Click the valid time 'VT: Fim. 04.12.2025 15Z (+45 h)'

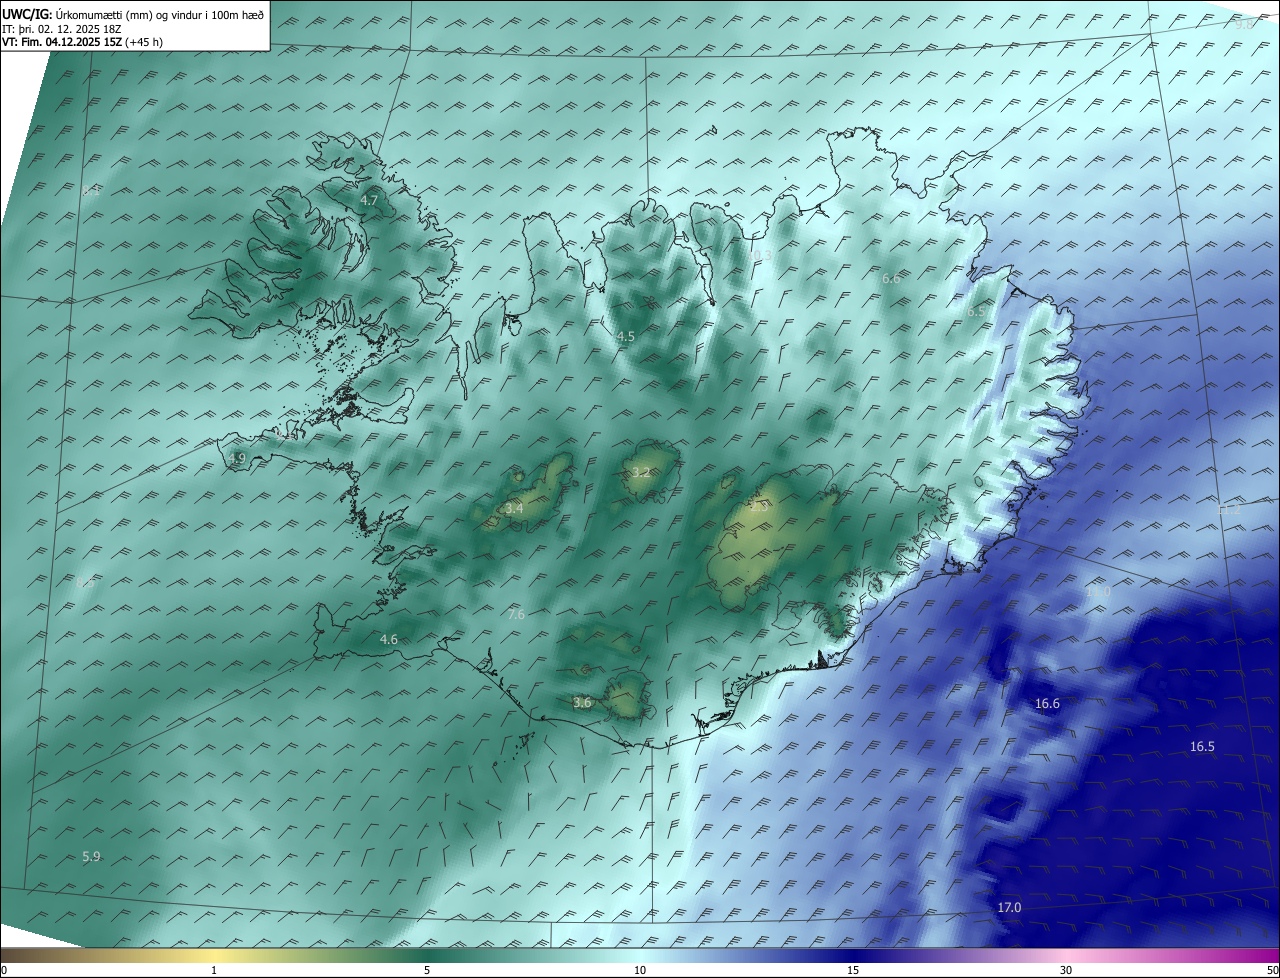point(83,42)
